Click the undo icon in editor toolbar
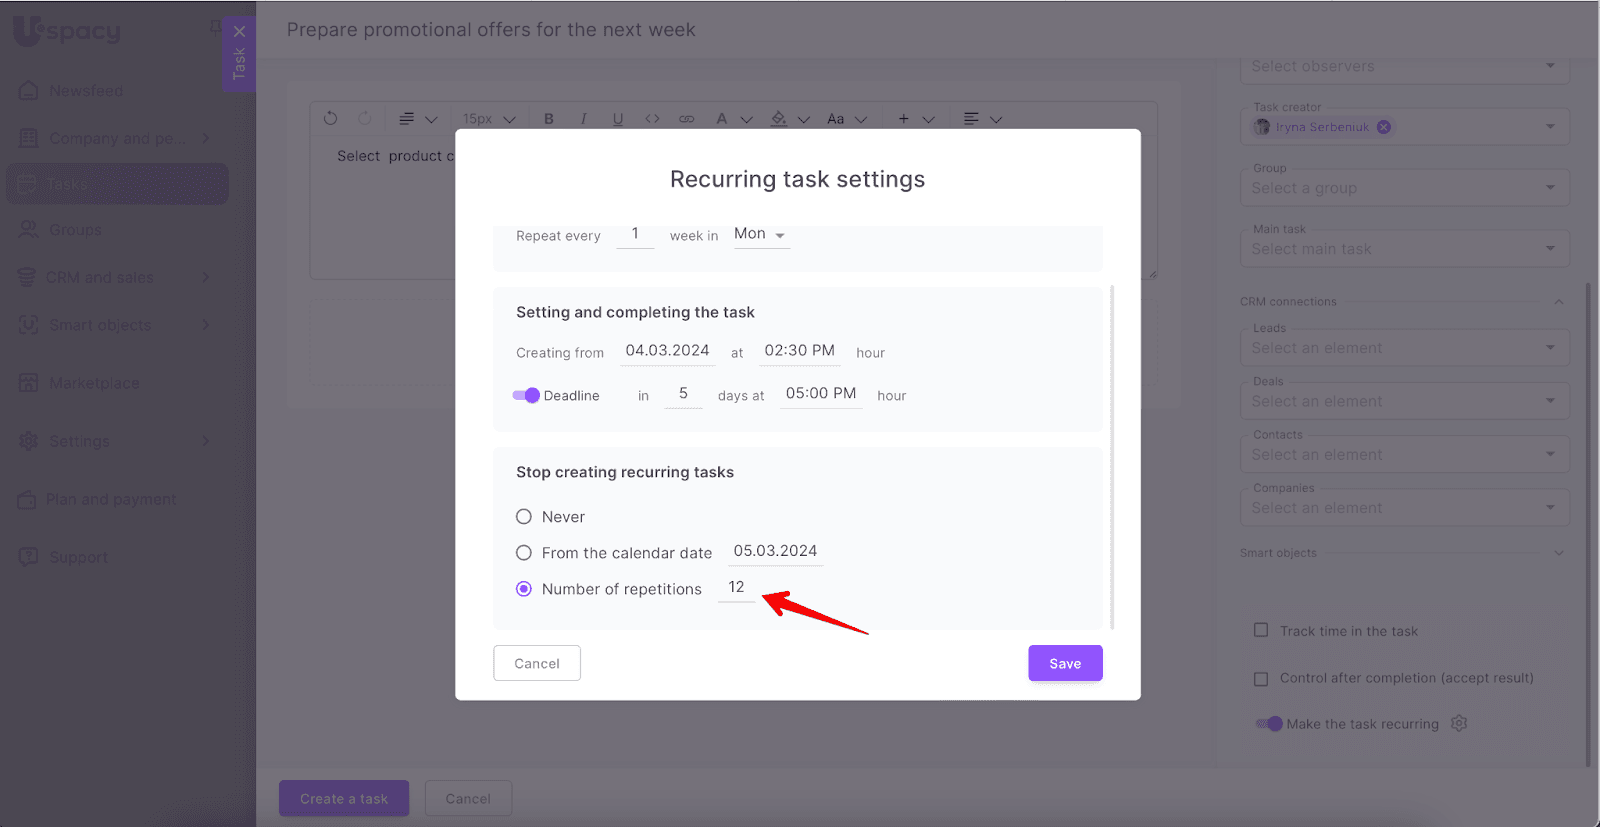The width and height of the screenshot is (1600, 827). pos(330,118)
